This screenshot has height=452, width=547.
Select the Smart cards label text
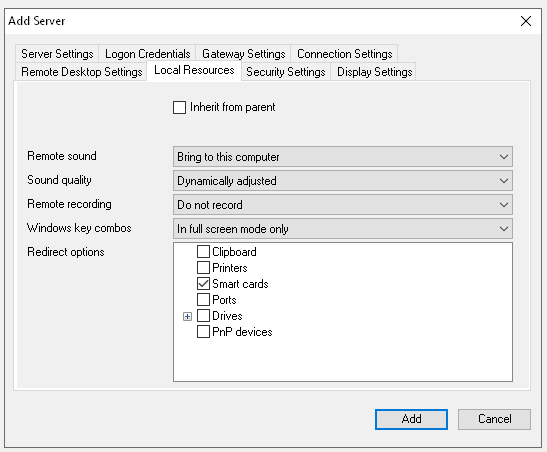(240, 284)
